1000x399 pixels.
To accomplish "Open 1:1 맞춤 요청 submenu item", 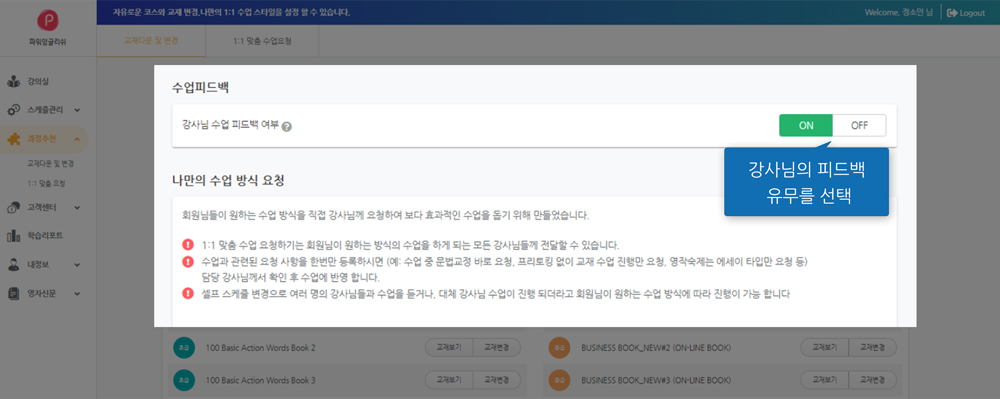I will (x=47, y=183).
